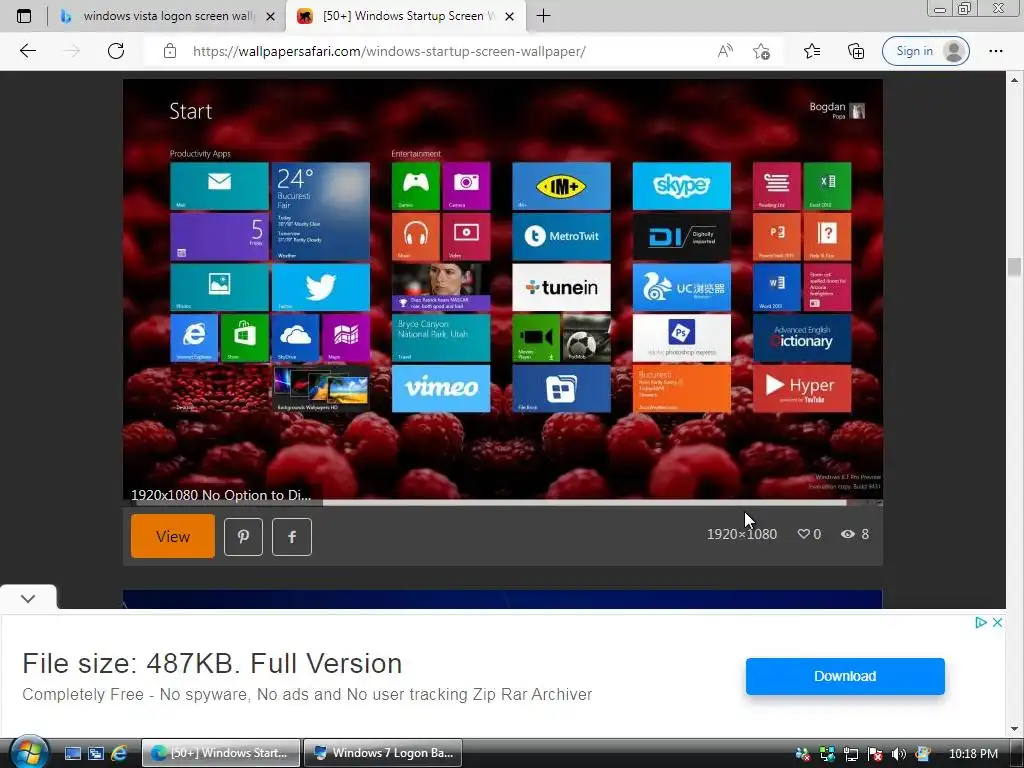Click the wallpaper caption 1920x1080 No Option
The image size is (1024, 768).
coord(221,495)
